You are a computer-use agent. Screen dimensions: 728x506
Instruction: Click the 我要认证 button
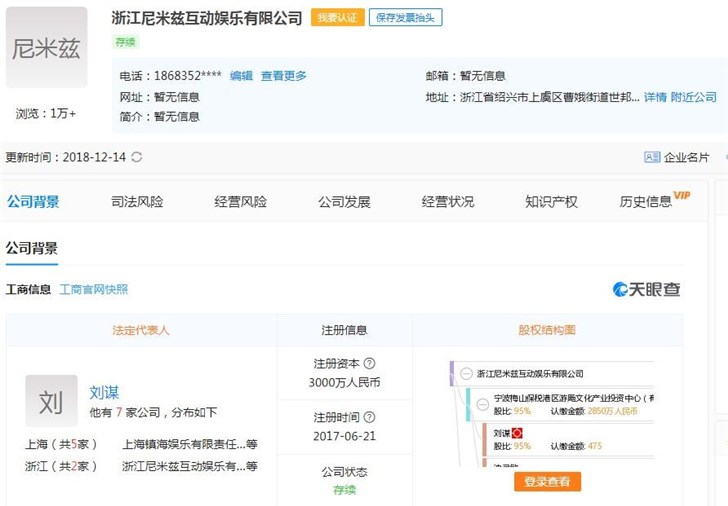pyautogui.click(x=338, y=18)
